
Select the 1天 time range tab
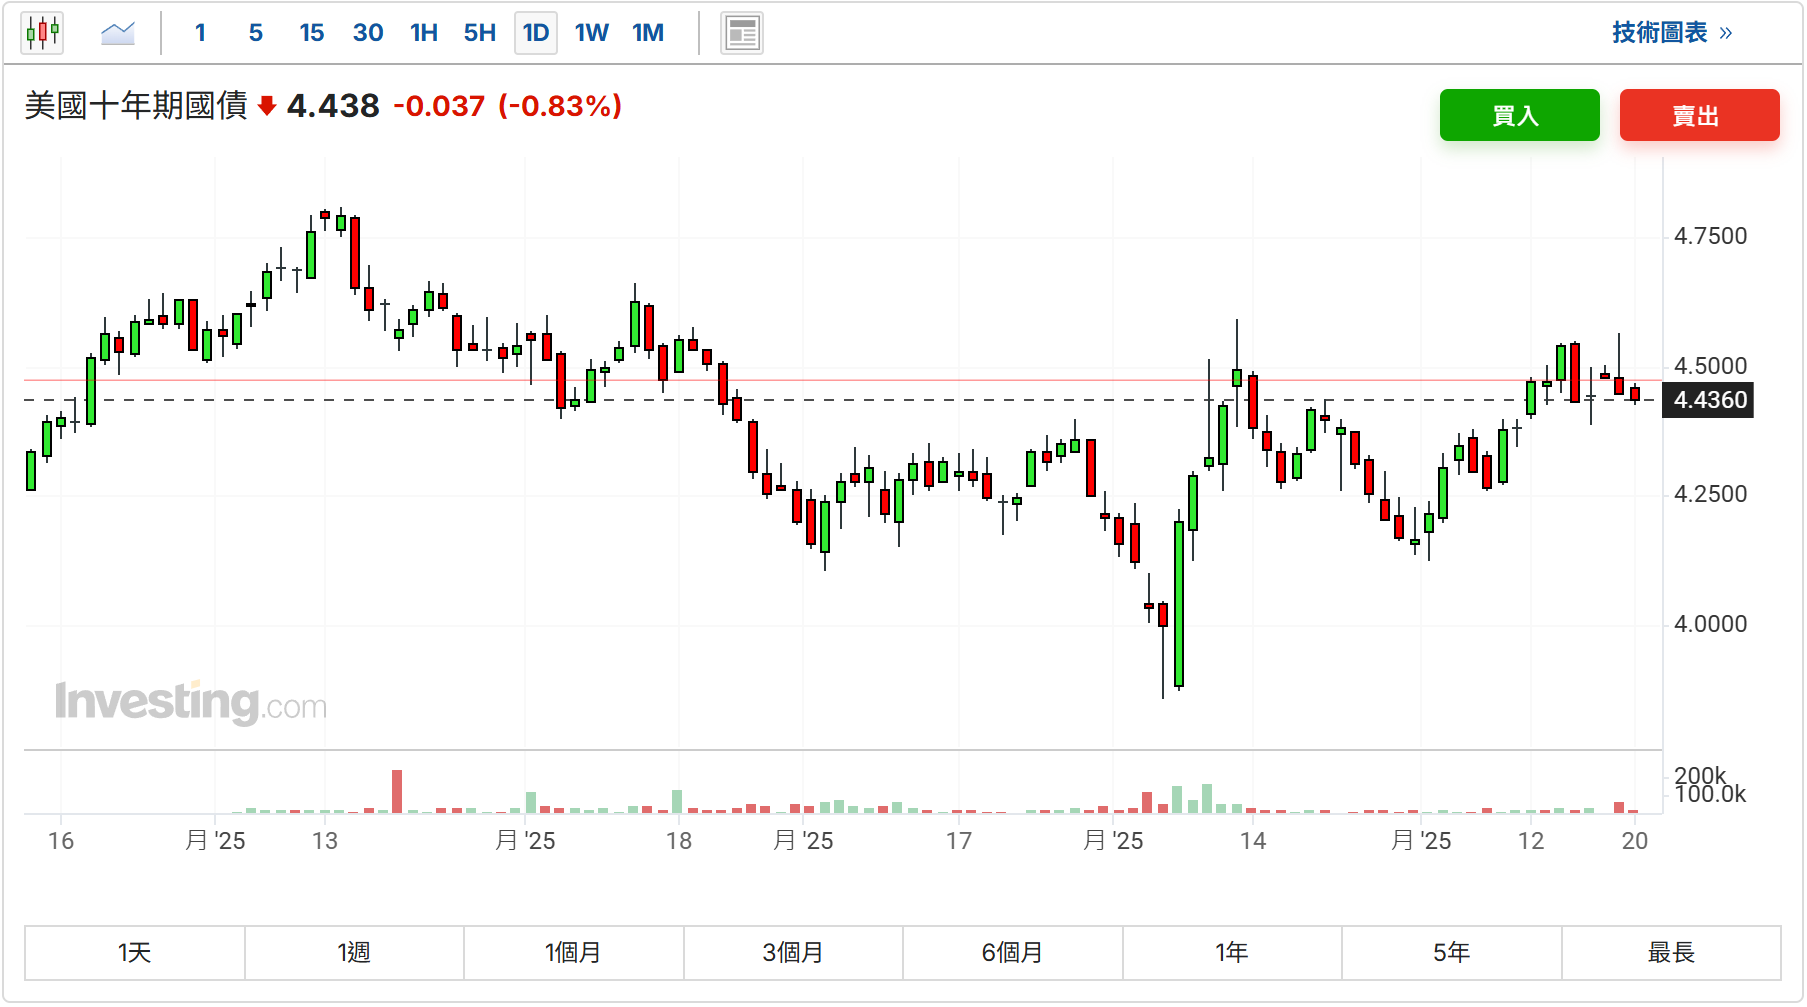click(x=135, y=952)
